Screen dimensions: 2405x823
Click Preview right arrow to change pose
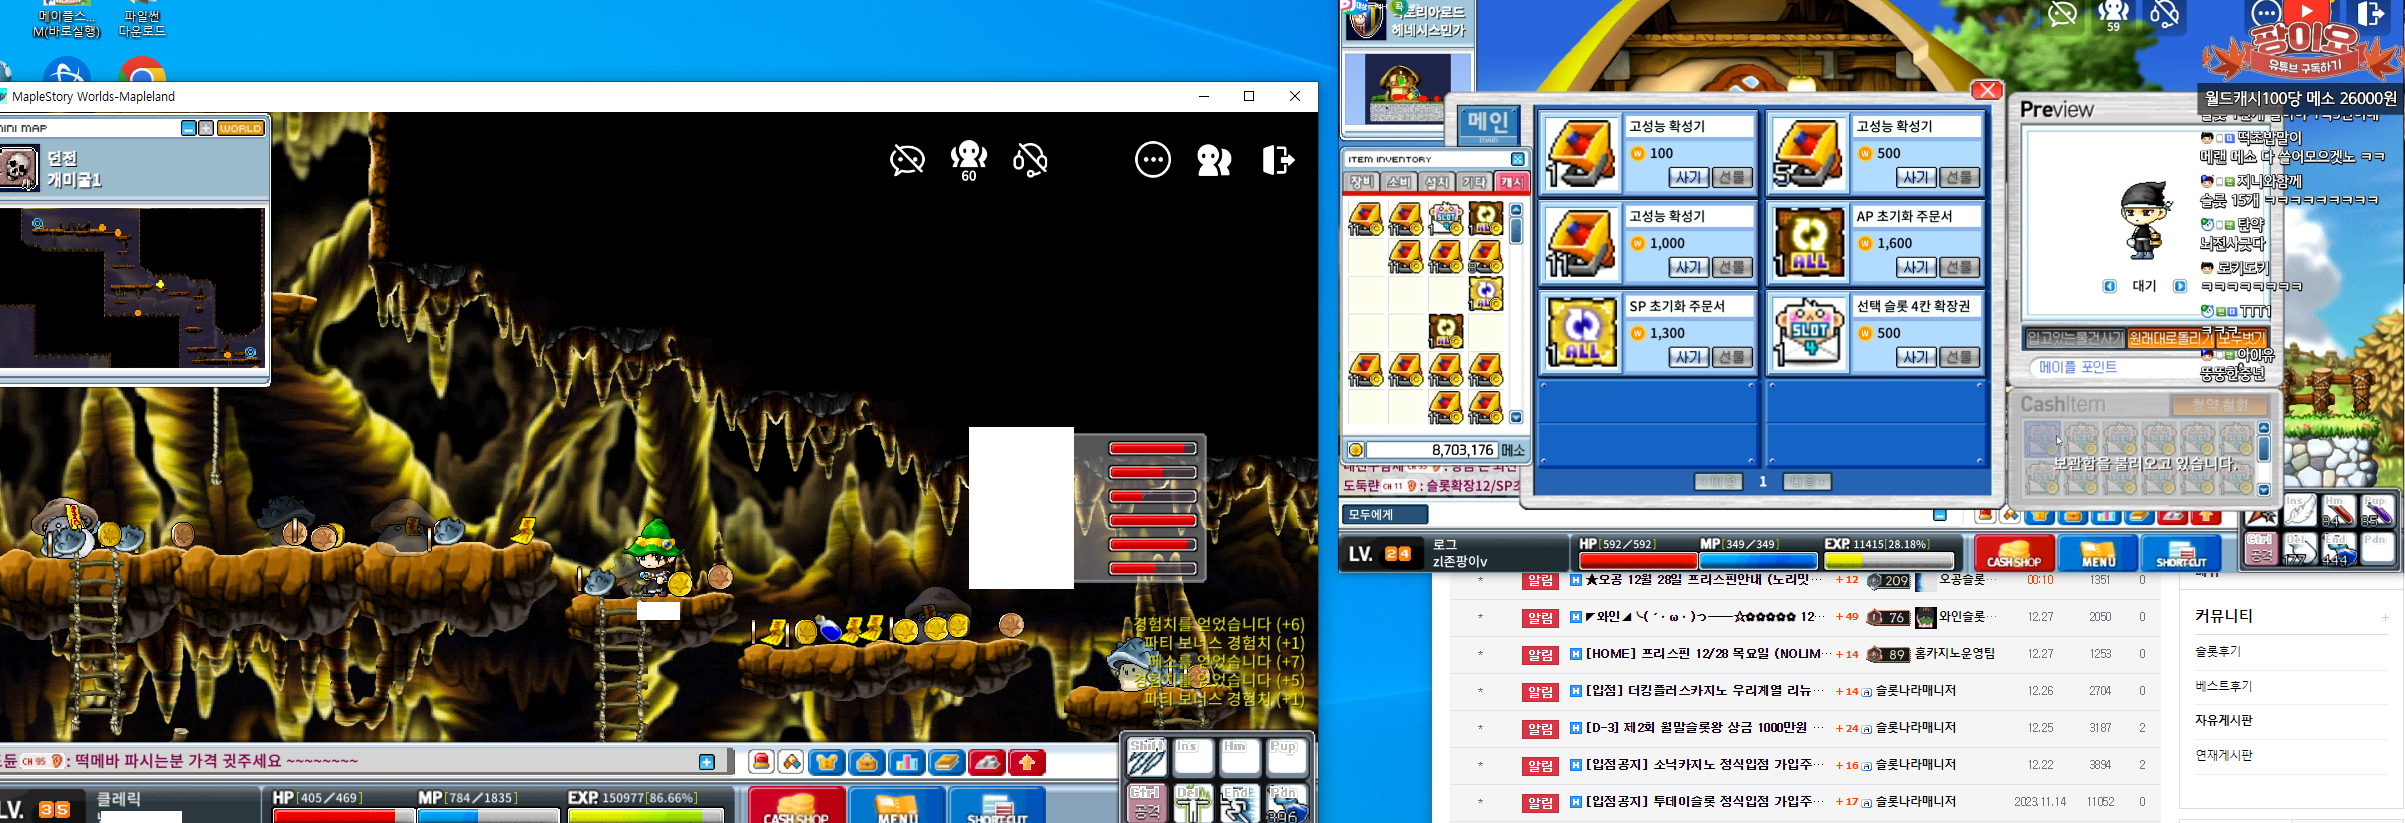(x=2180, y=286)
